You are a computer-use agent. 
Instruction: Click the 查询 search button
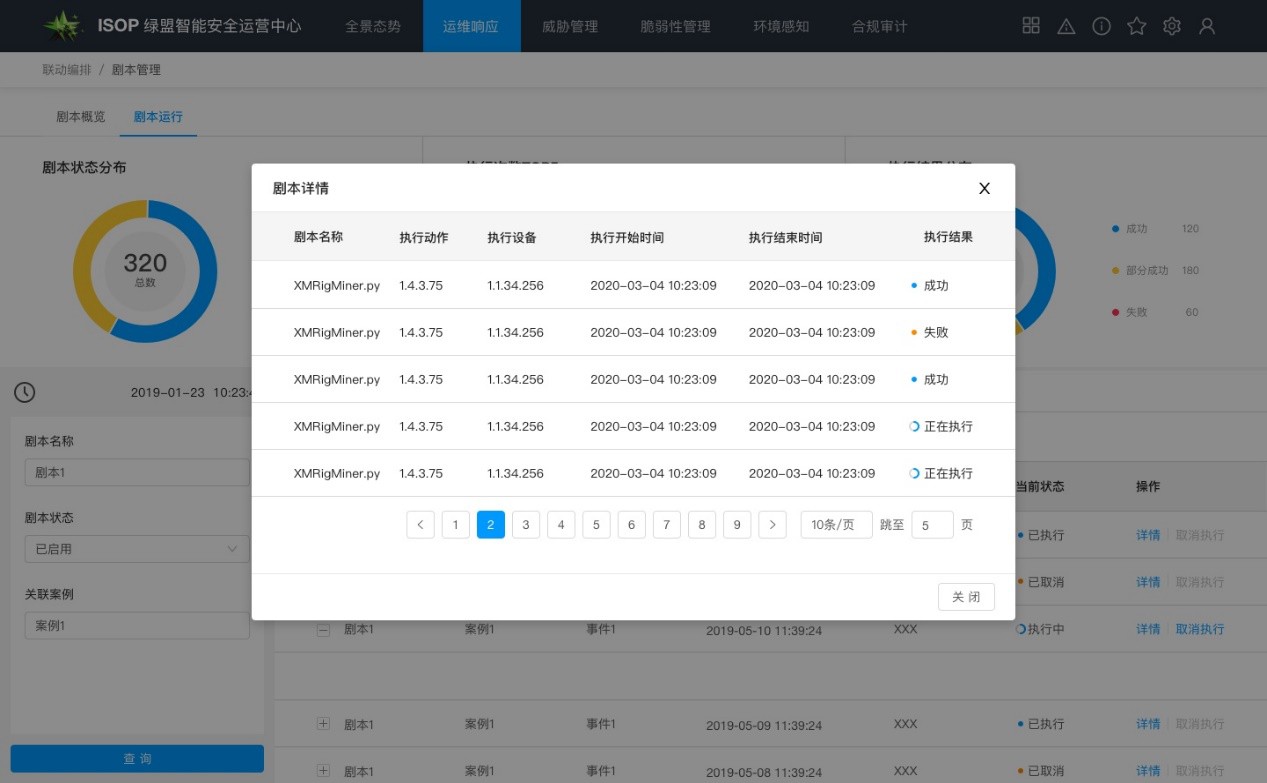pos(137,759)
